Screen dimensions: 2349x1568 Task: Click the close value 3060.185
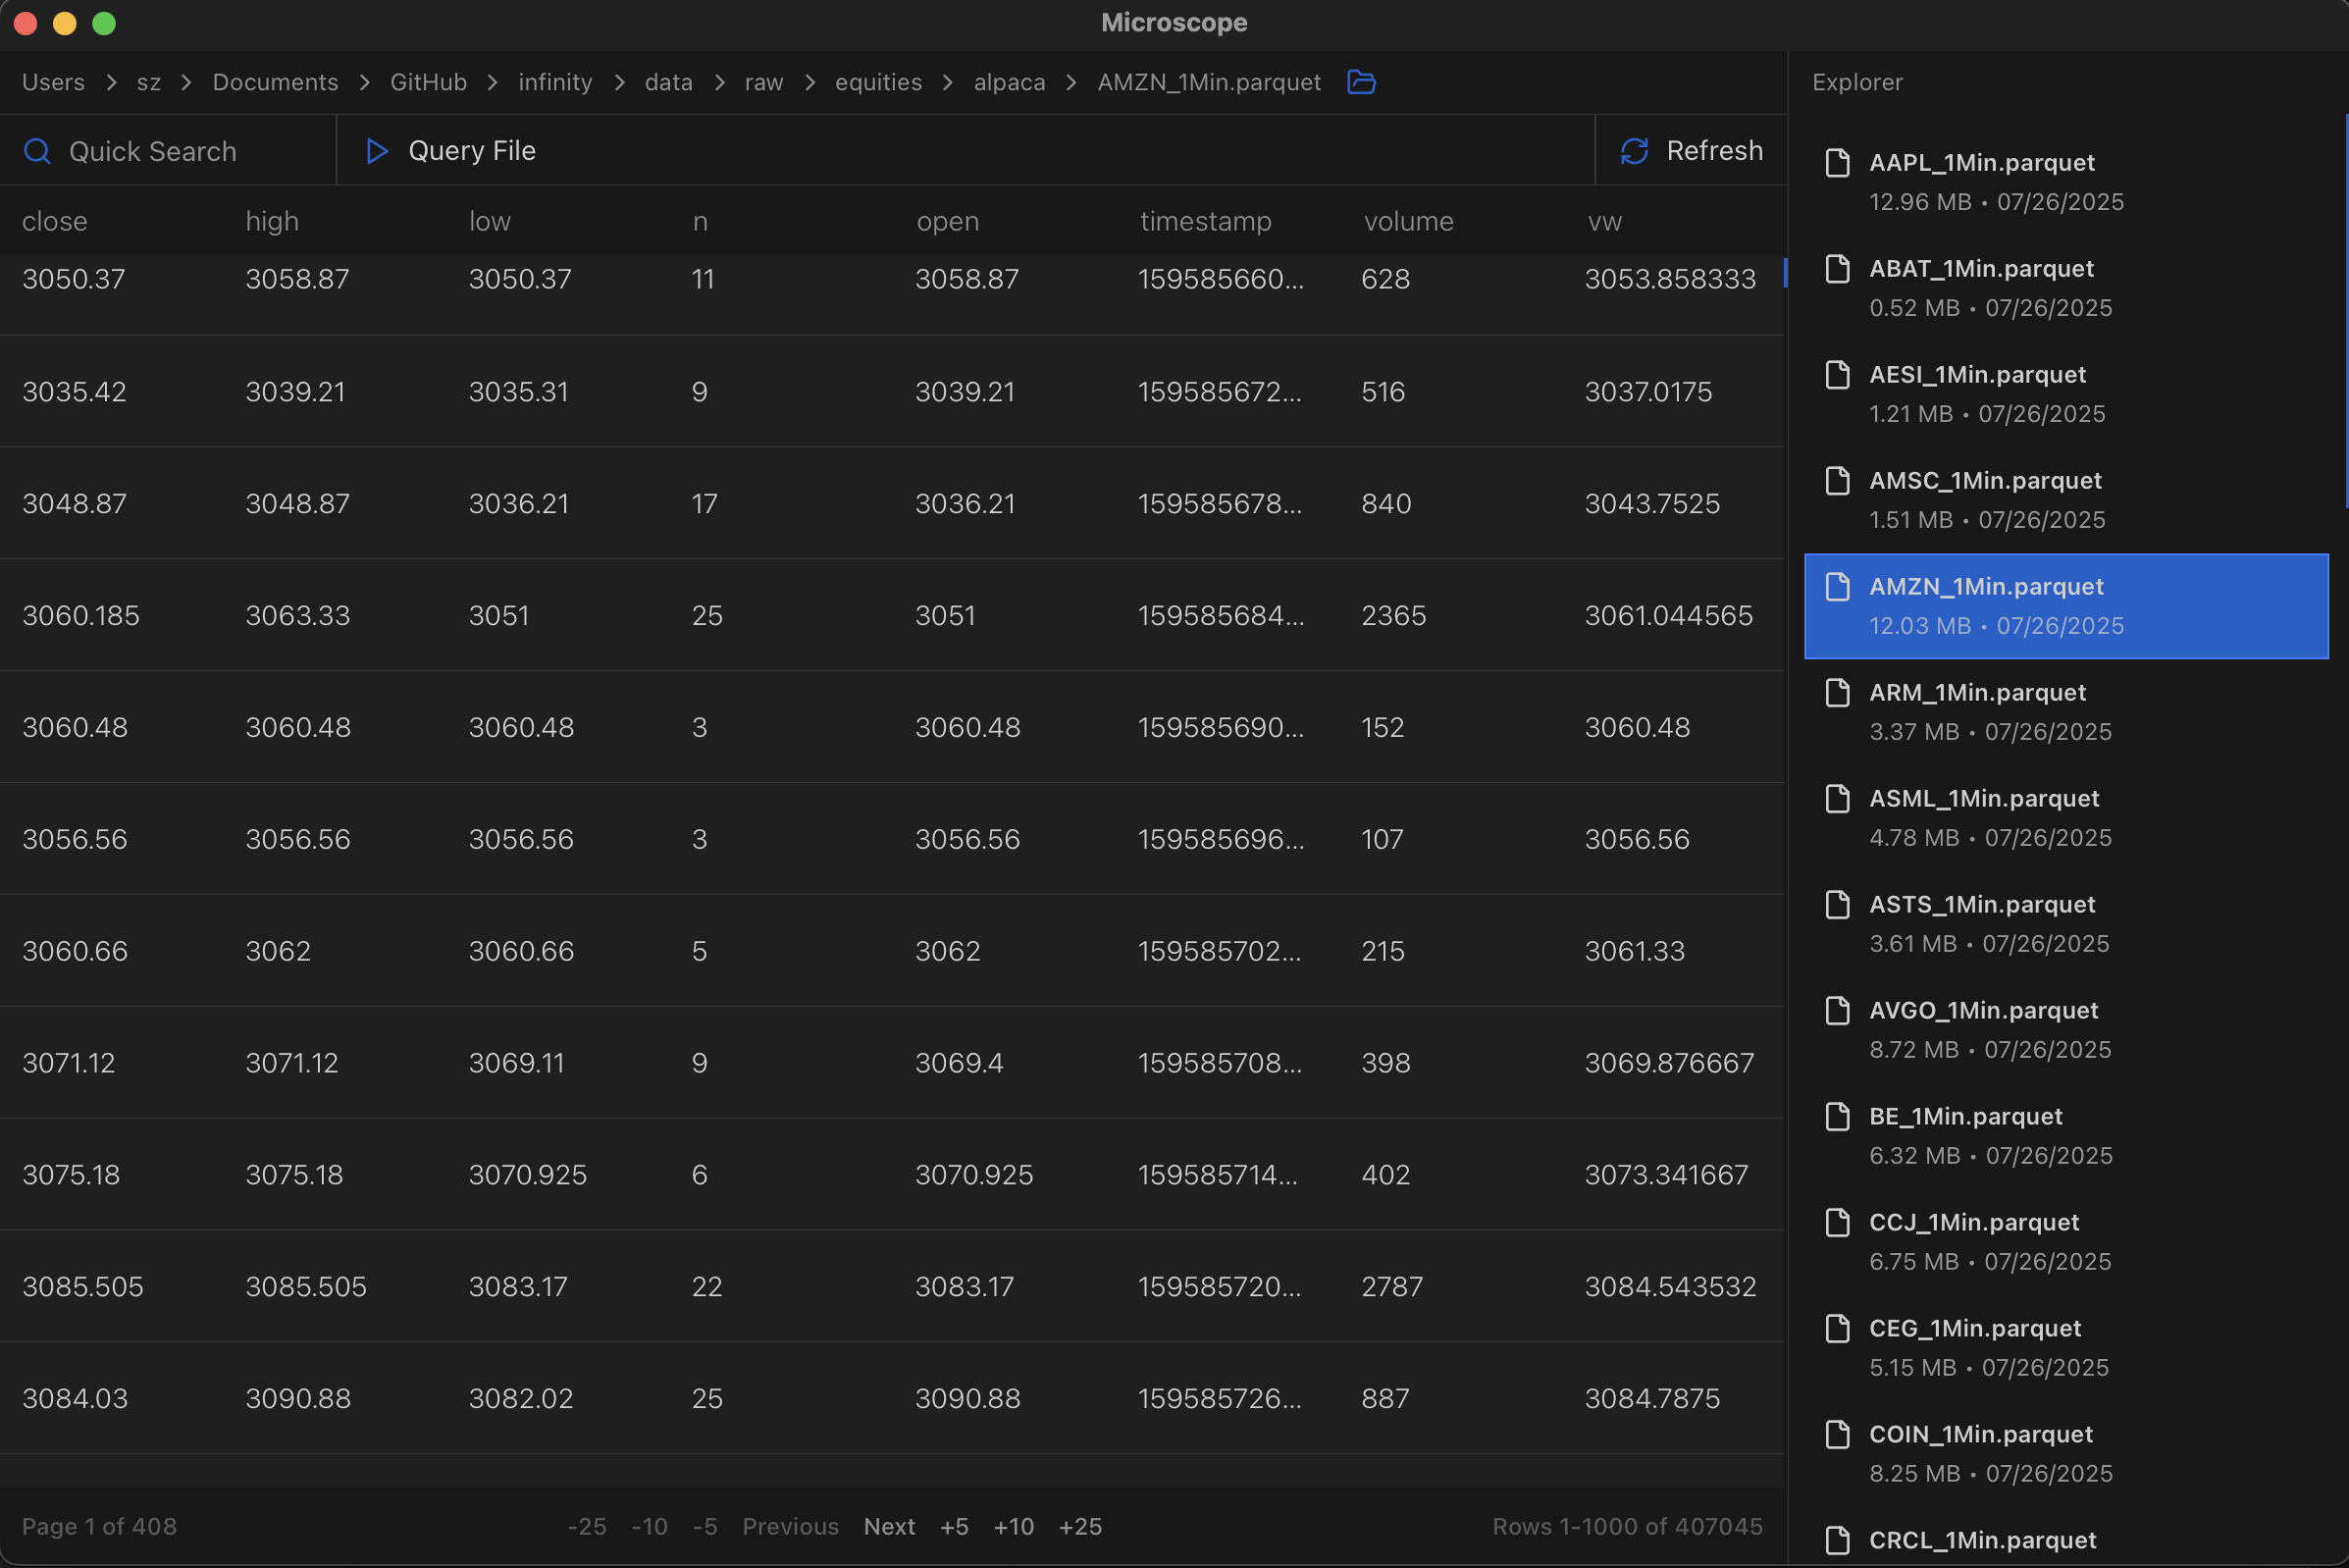coord(81,615)
